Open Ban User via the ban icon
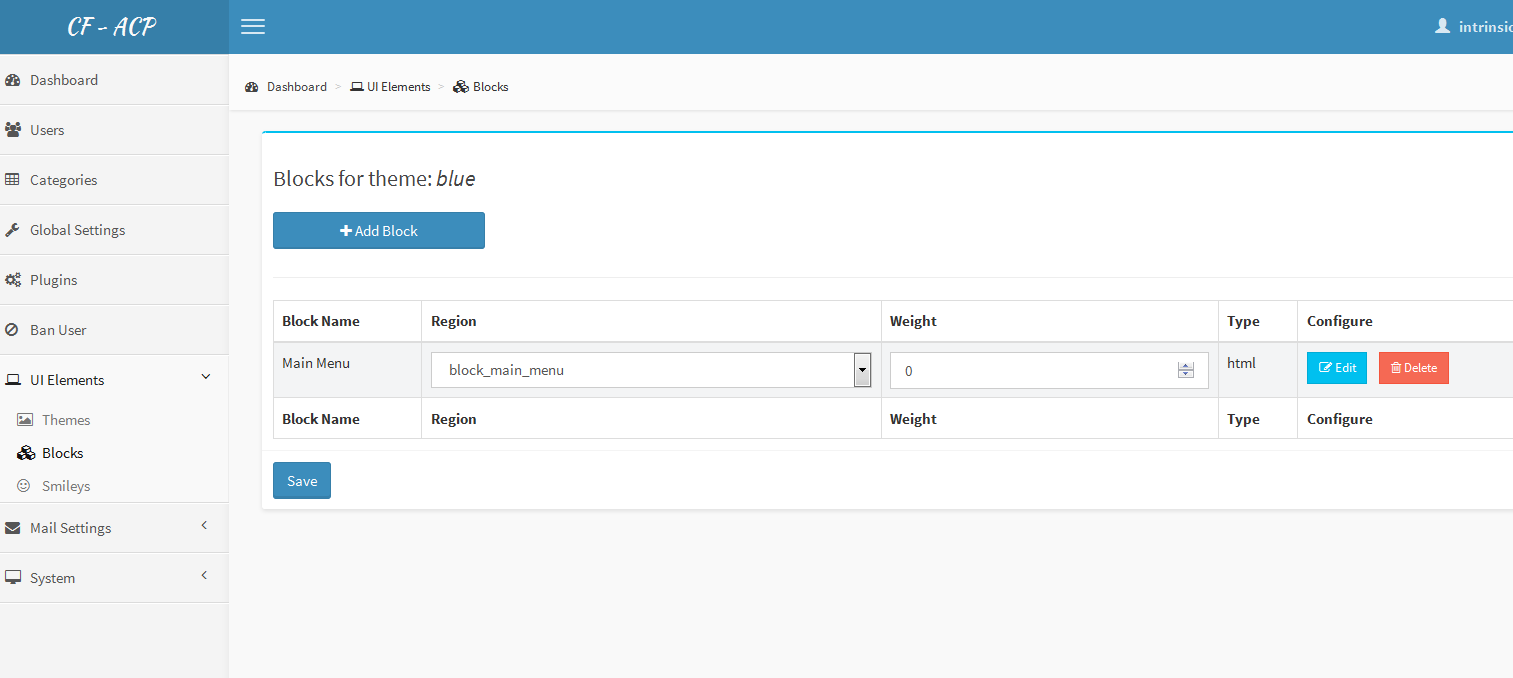Image resolution: width=1513 pixels, height=678 pixels. click(x=12, y=330)
